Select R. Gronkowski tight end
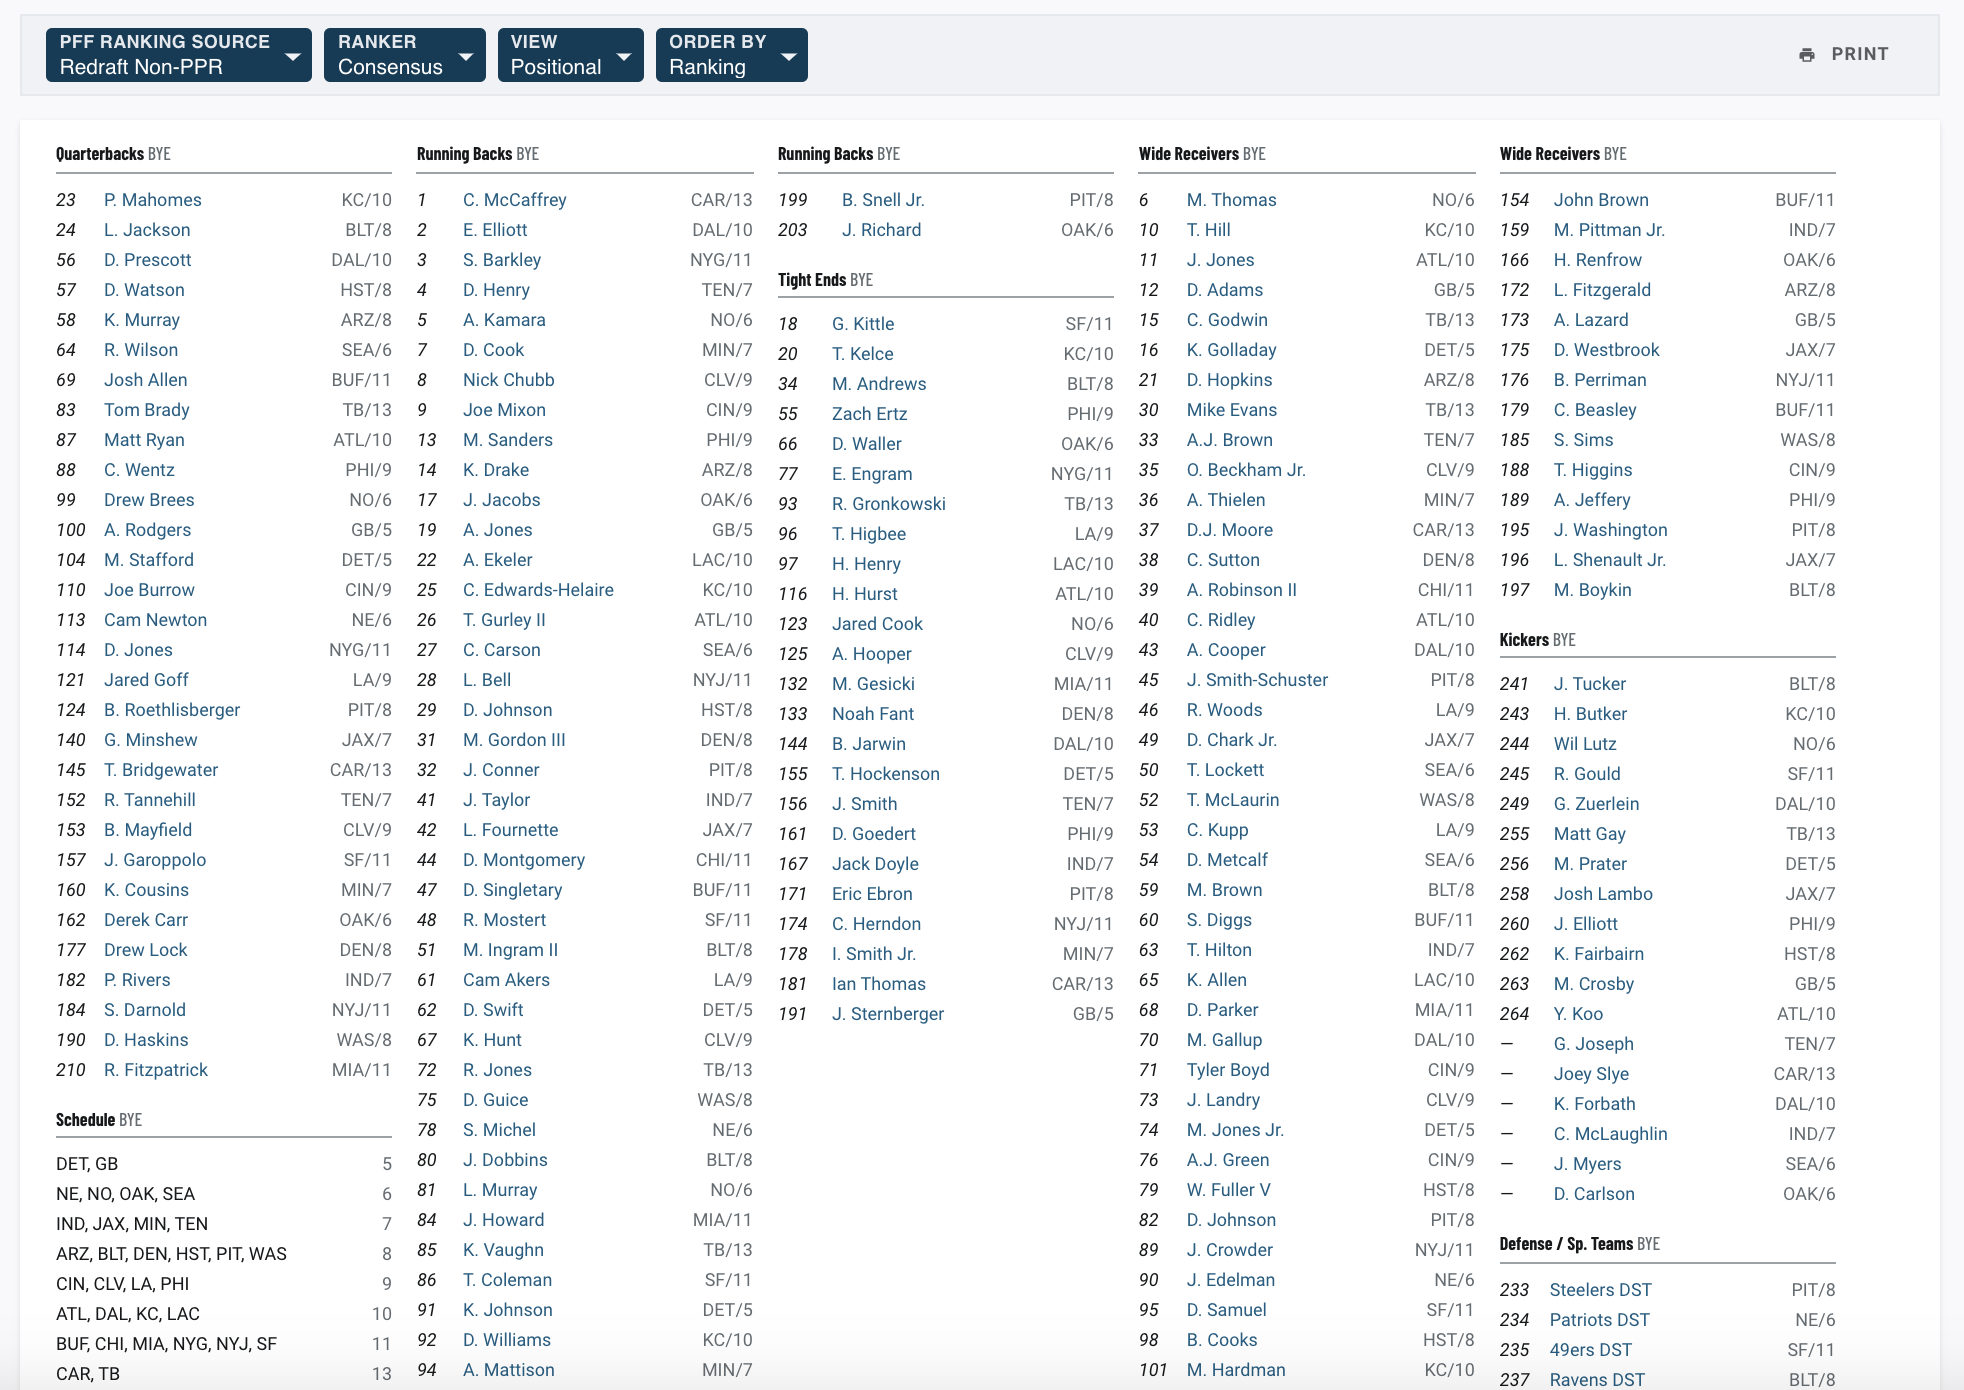Screen dimensions: 1964x1390 (889, 504)
